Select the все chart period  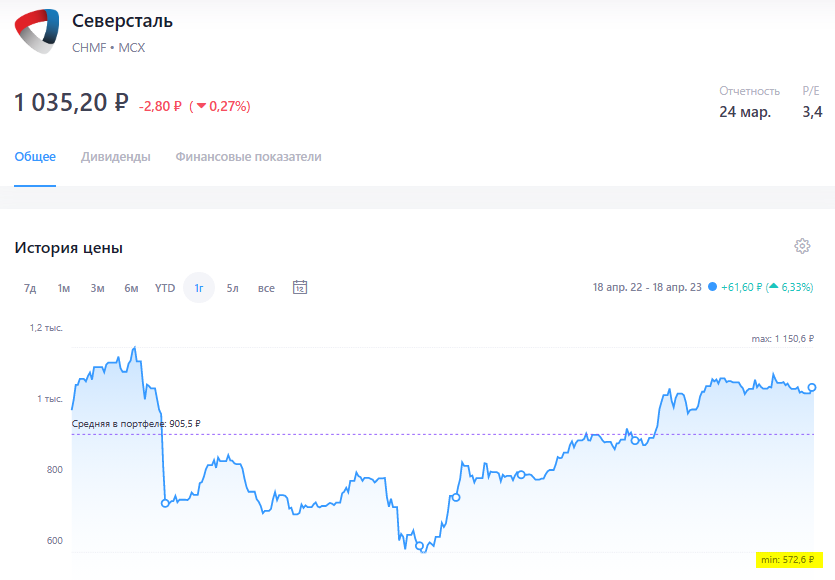point(266,288)
